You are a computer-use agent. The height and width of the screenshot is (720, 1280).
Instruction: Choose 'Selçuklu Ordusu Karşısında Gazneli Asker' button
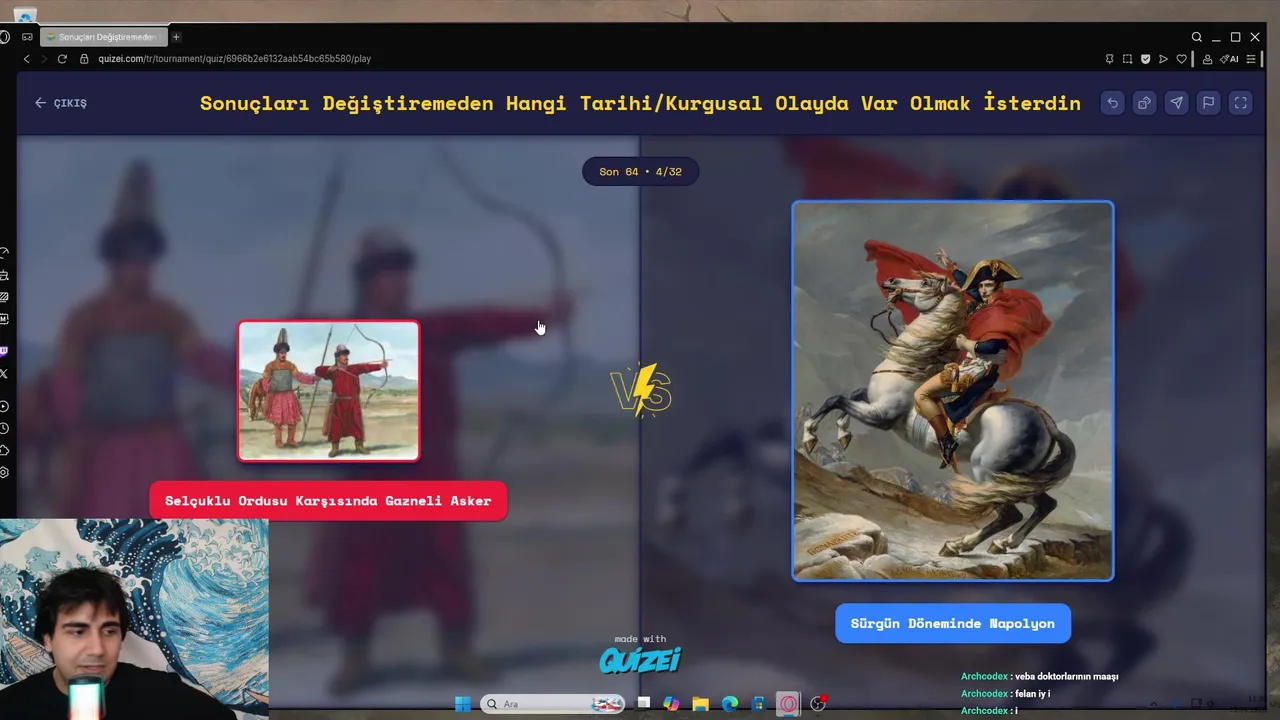point(328,501)
